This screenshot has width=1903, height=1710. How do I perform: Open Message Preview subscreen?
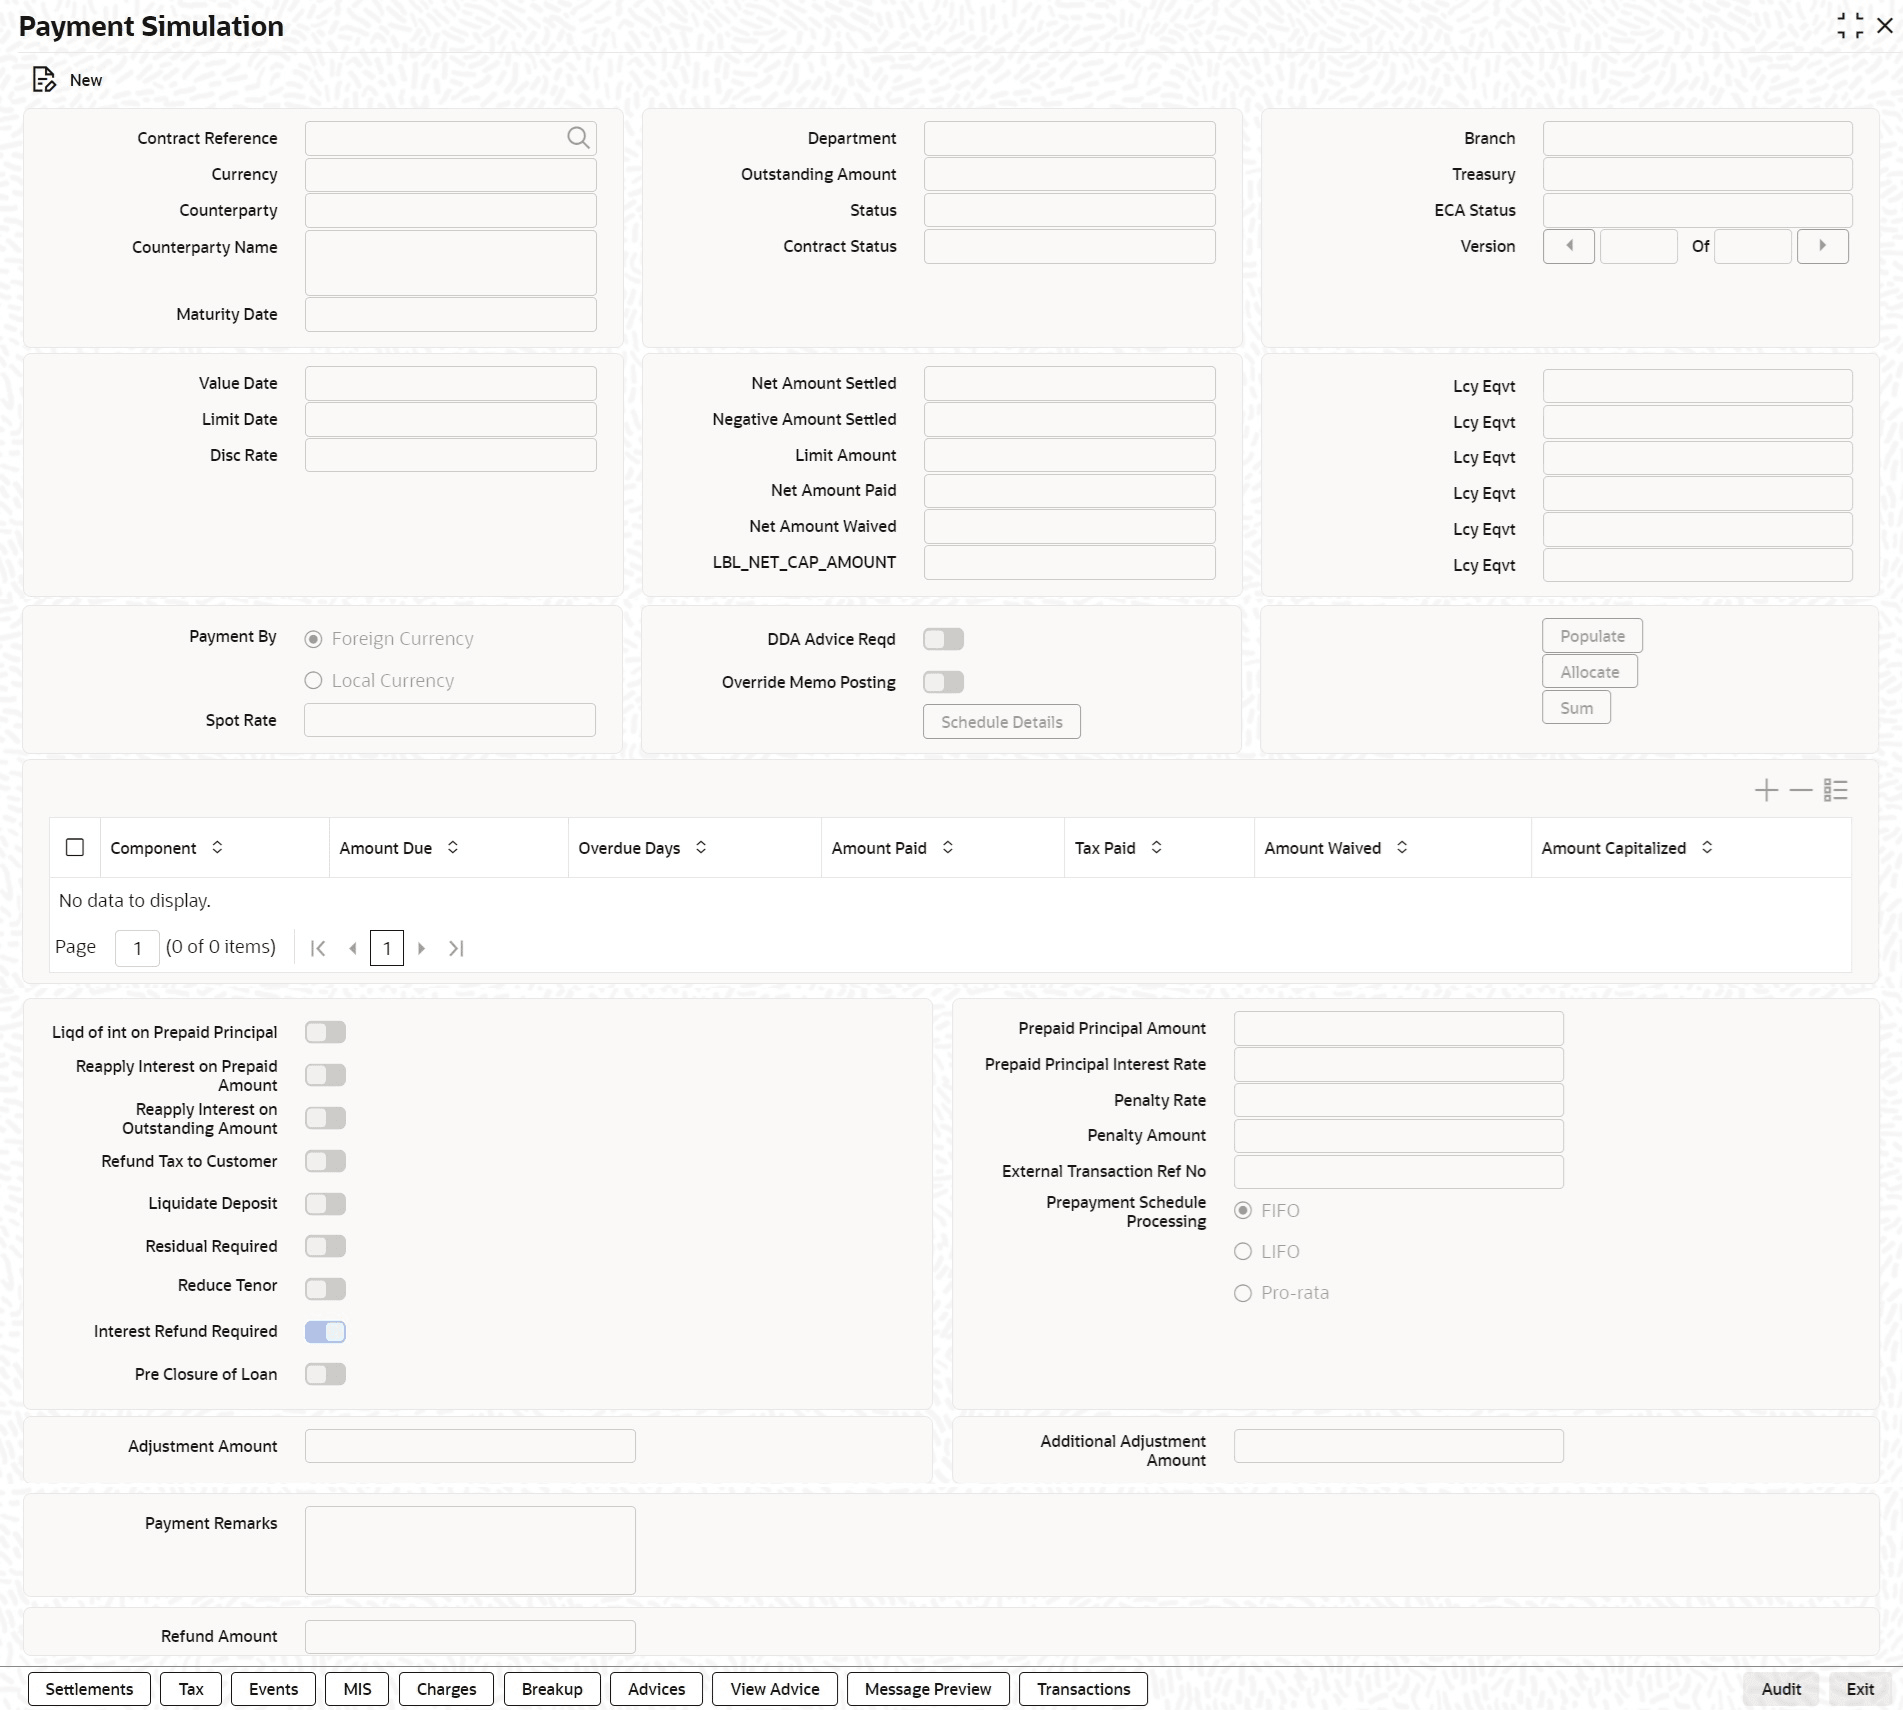point(928,1689)
